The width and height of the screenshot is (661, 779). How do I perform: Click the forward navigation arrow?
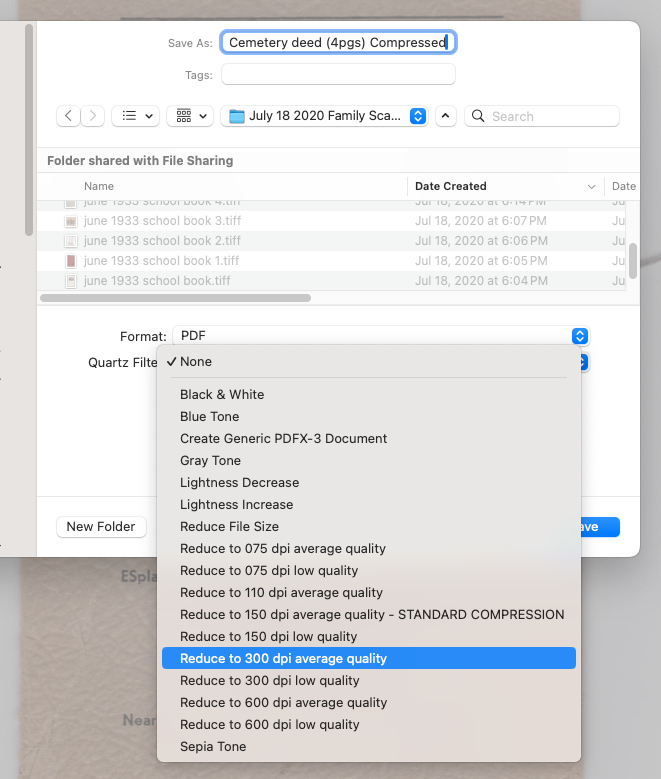pos(93,116)
